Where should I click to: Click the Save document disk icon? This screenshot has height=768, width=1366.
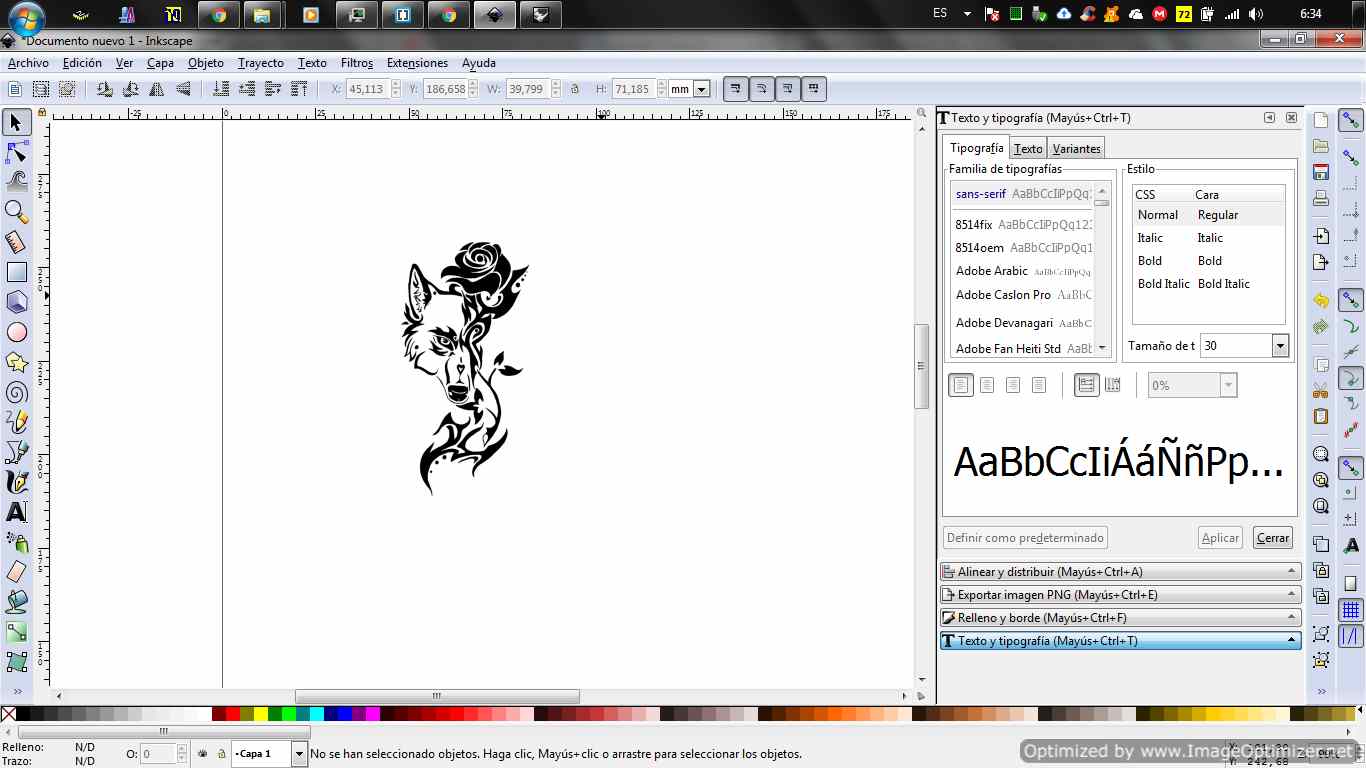pos(1321,172)
